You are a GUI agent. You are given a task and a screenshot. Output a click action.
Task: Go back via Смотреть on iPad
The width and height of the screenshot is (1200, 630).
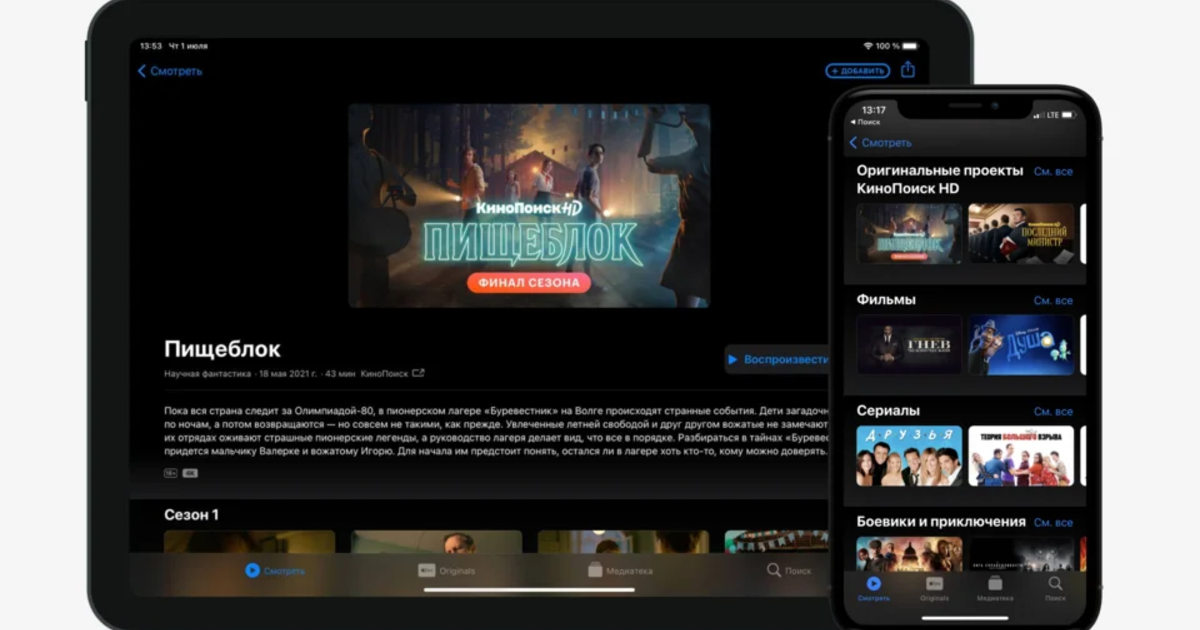[170, 71]
